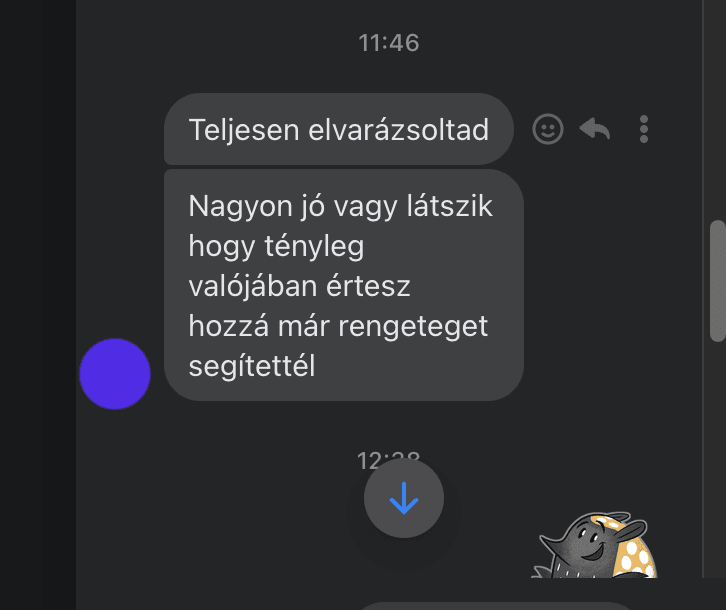Image resolution: width=726 pixels, height=610 pixels.
Task: Click the 11:46 timestamp
Action: pos(389,43)
